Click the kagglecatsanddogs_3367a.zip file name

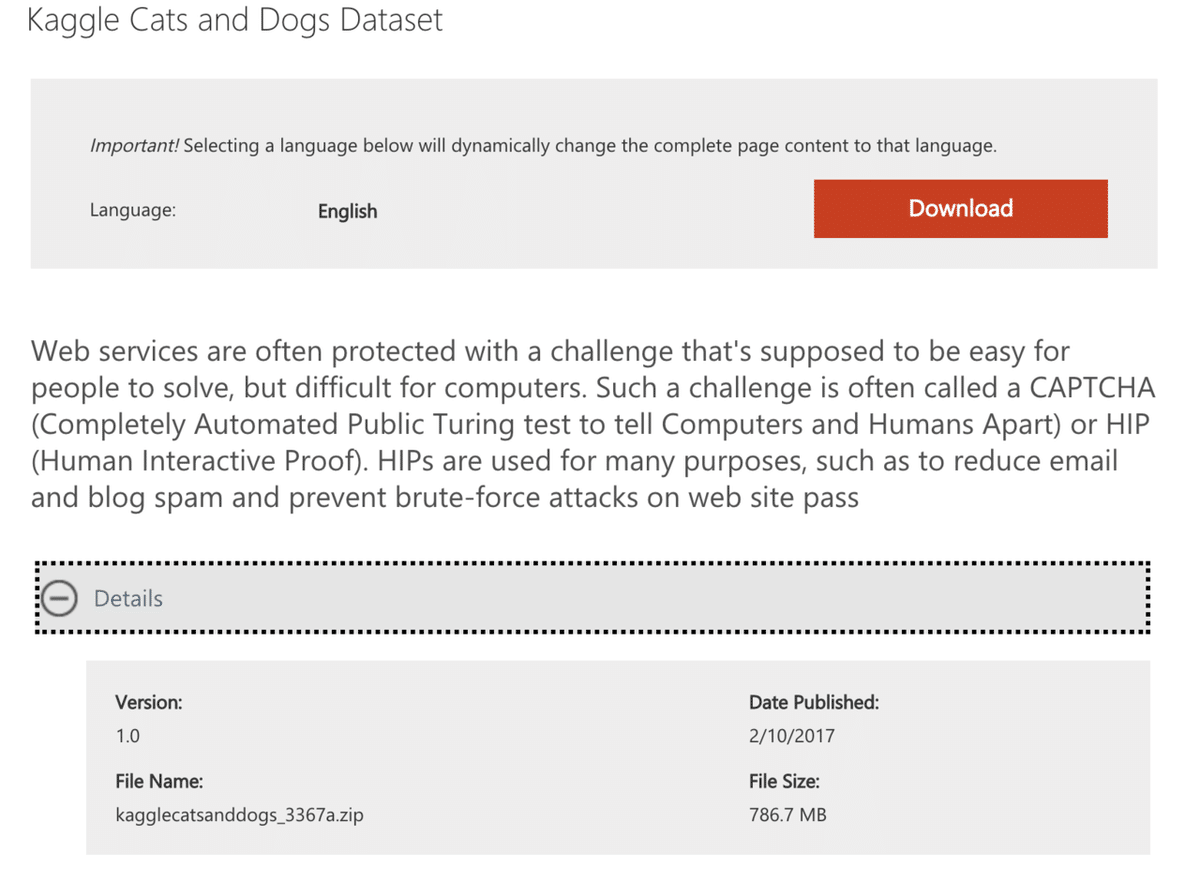(239, 815)
